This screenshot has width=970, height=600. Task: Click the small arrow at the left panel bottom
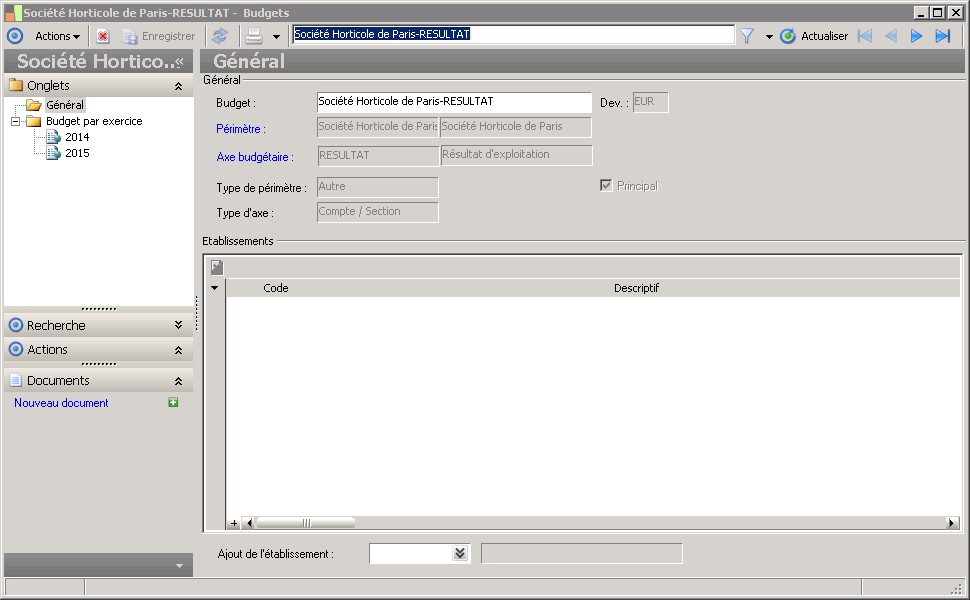coord(179,565)
